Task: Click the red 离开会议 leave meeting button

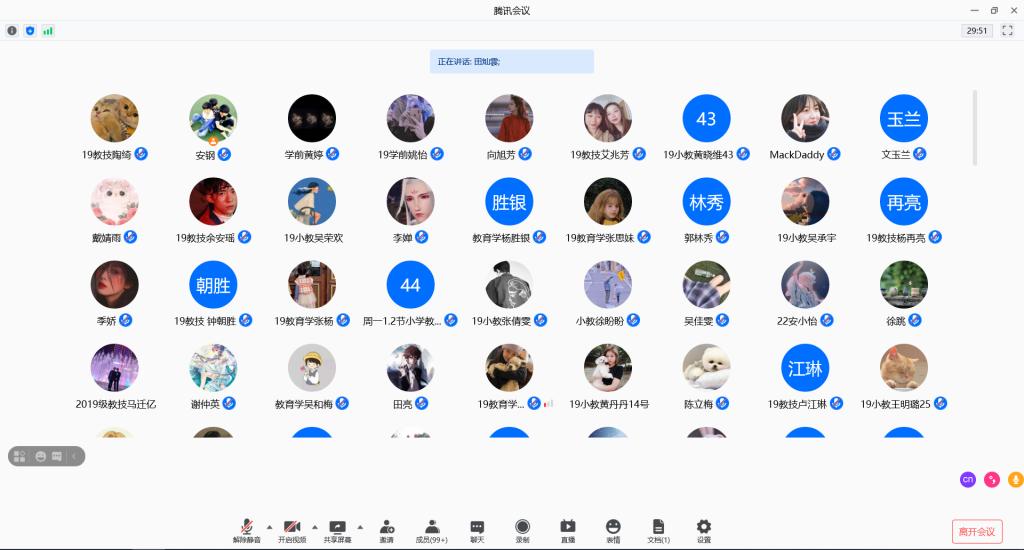Action: point(976,531)
